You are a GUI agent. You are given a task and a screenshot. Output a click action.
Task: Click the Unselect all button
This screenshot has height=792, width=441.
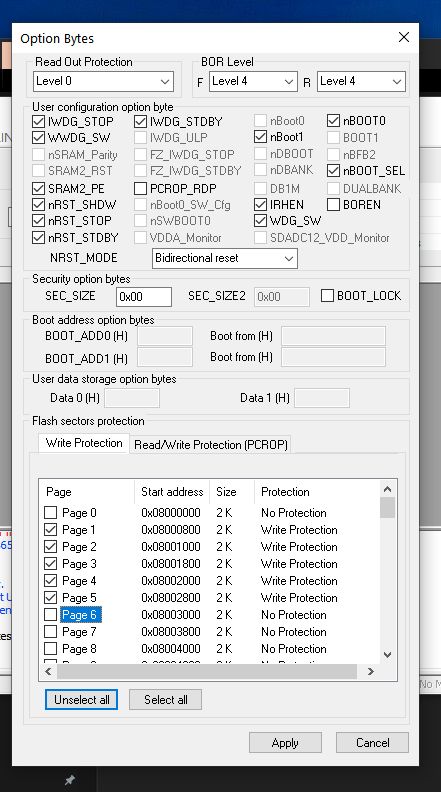81,700
